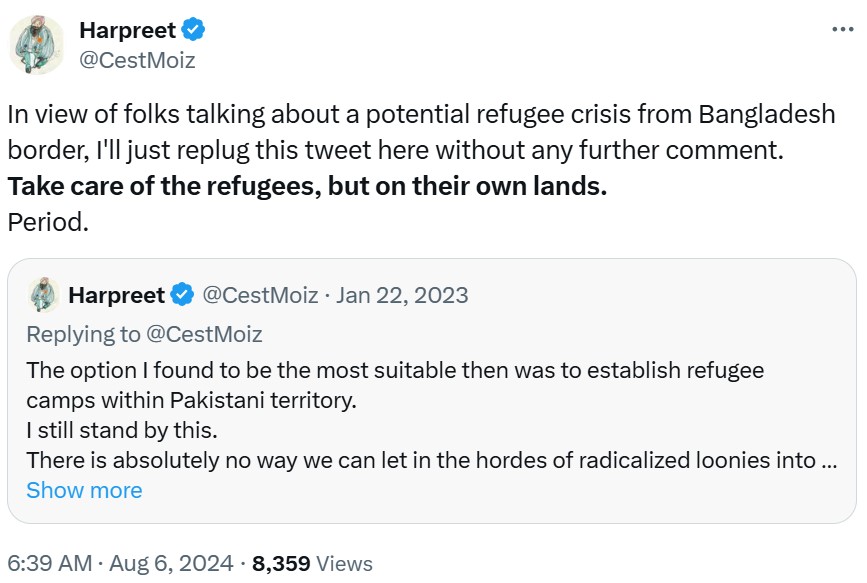Open the quoted tweet via 'The option I found' text
Image resolution: width=867 pixels, height=583 pixels.
coord(395,371)
